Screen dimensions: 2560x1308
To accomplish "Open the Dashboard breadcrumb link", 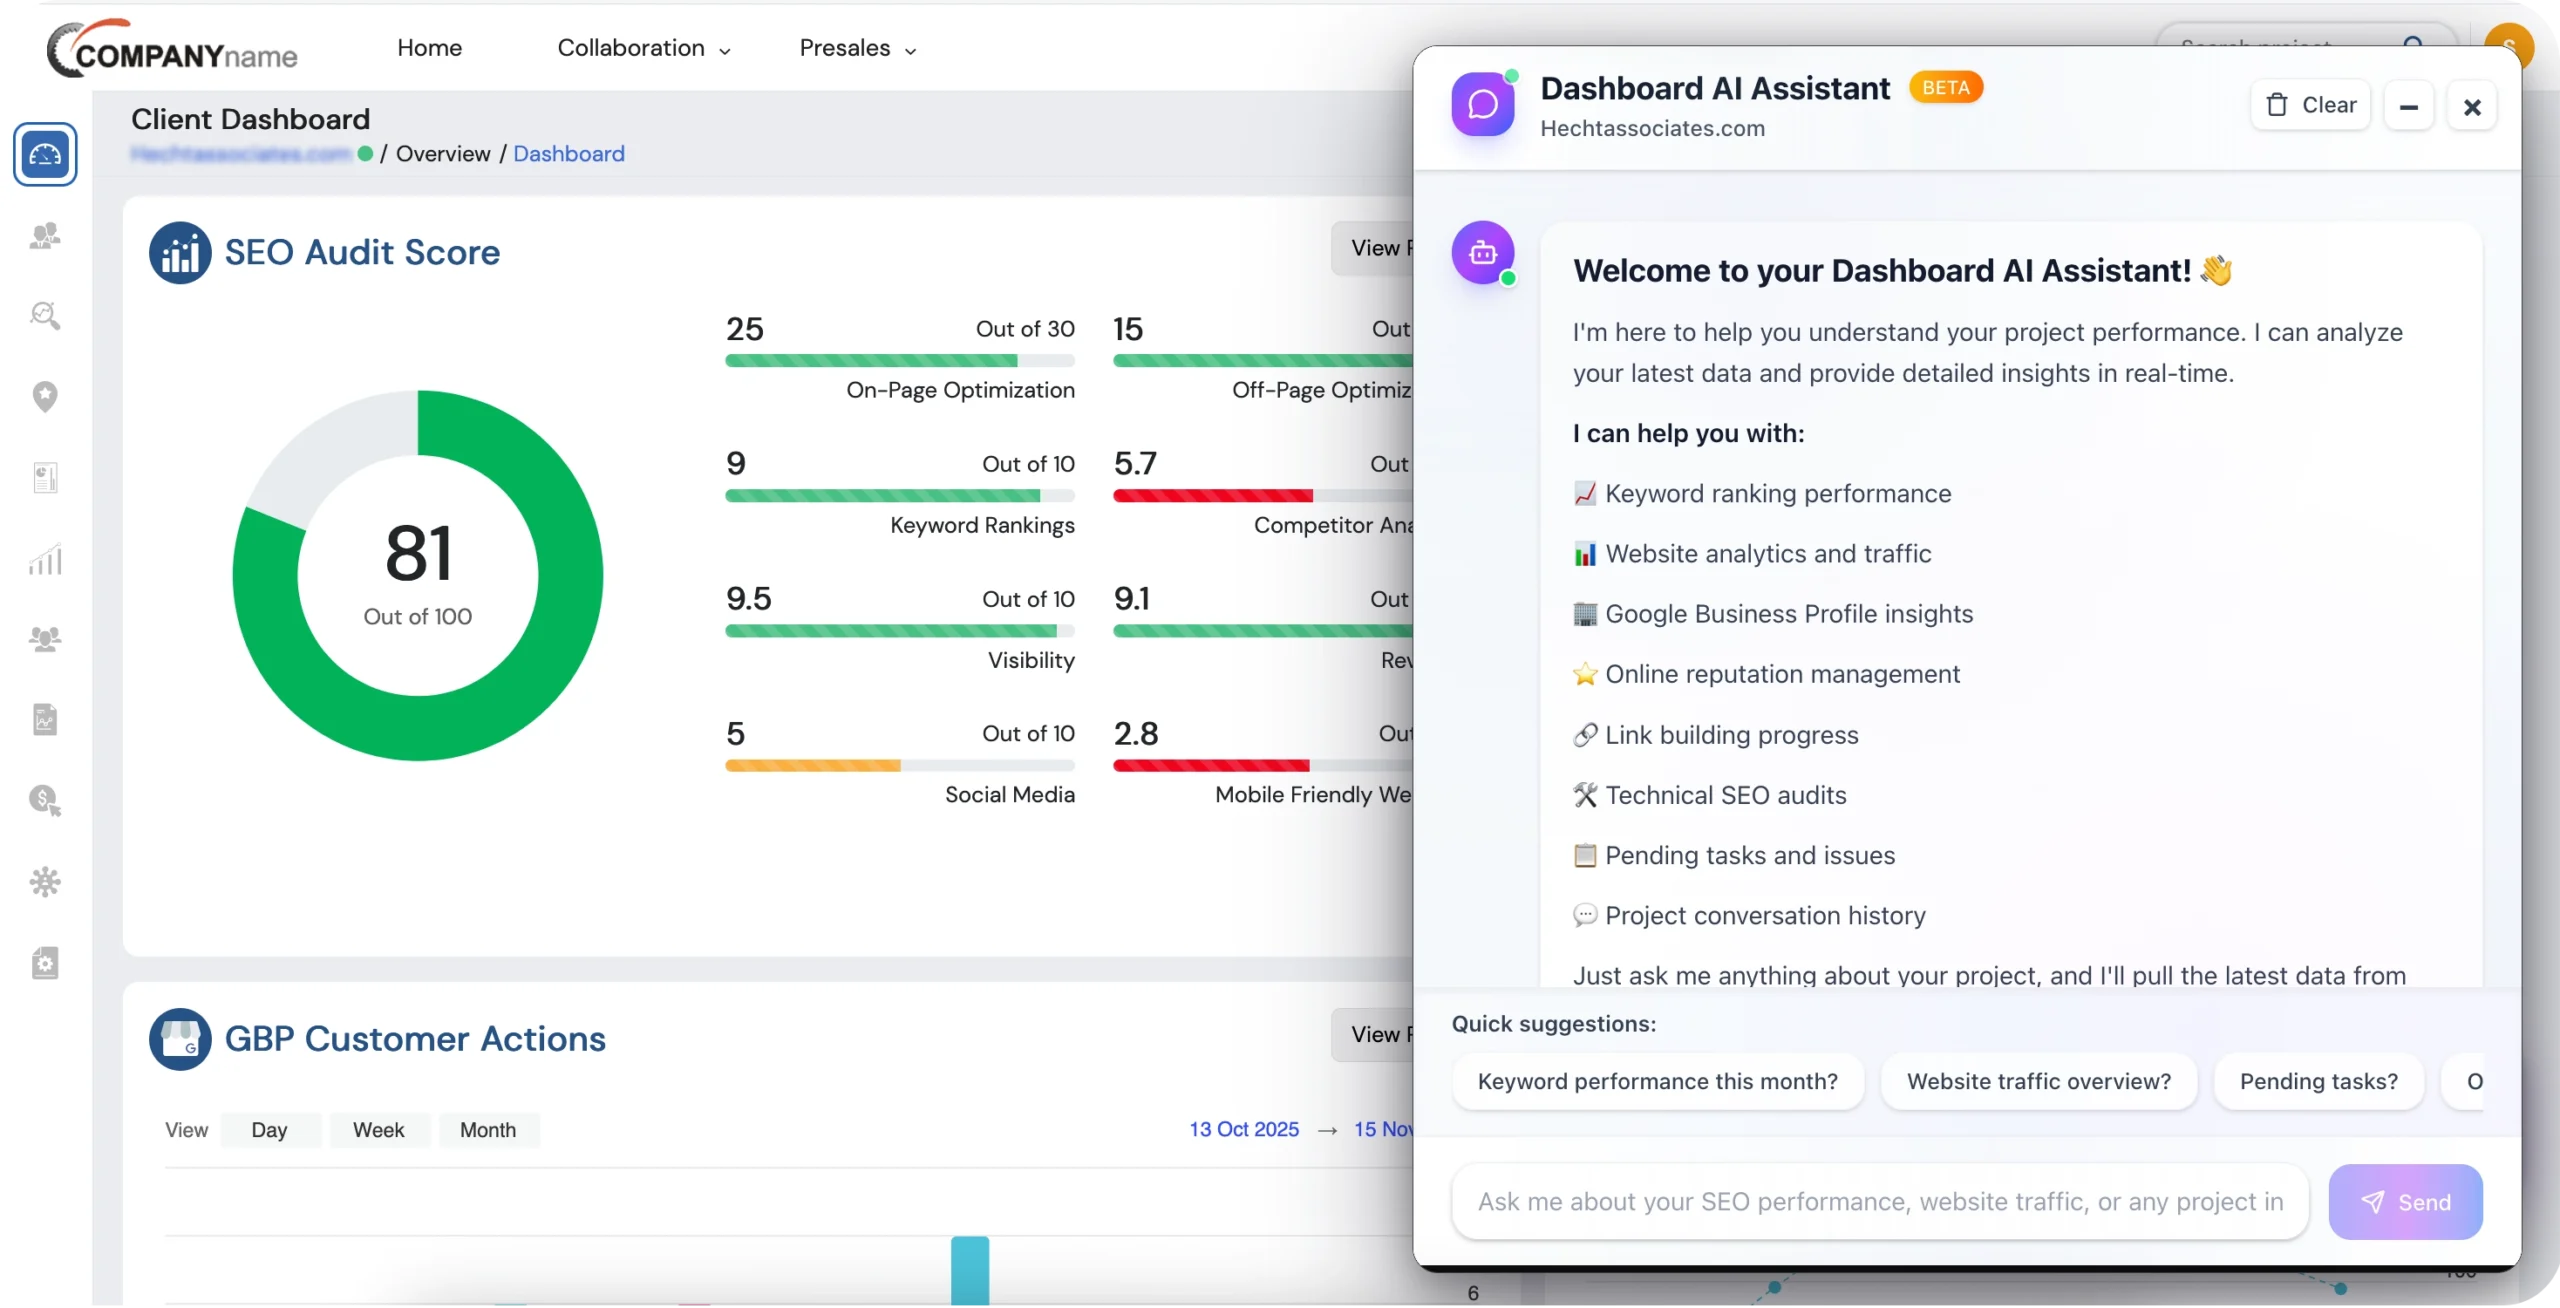I will click(x=568, y=154).
